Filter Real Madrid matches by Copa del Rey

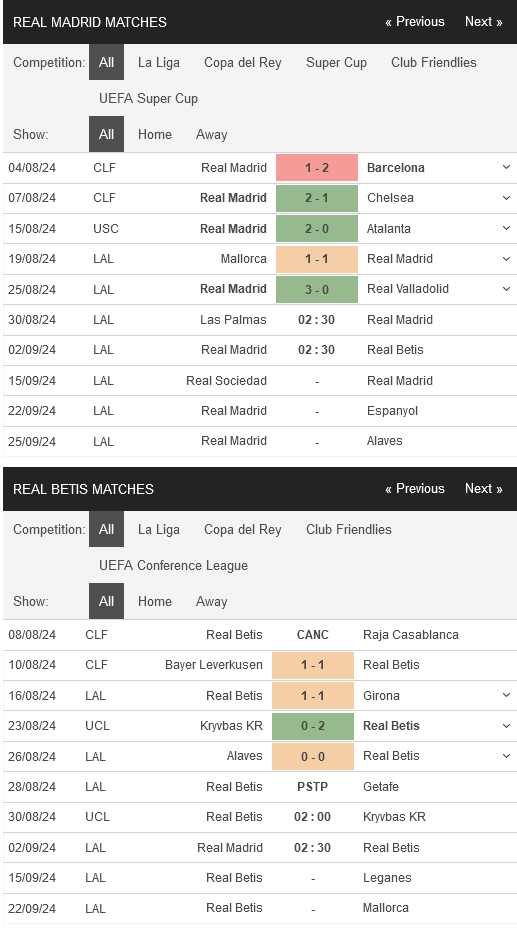[243, 62]
